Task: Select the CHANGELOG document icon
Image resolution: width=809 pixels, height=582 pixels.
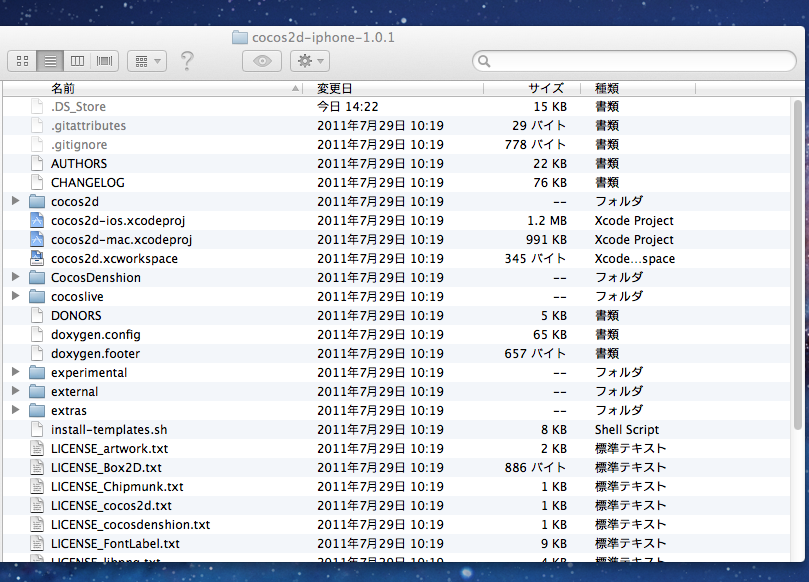Action: click(x=37, y=182)
